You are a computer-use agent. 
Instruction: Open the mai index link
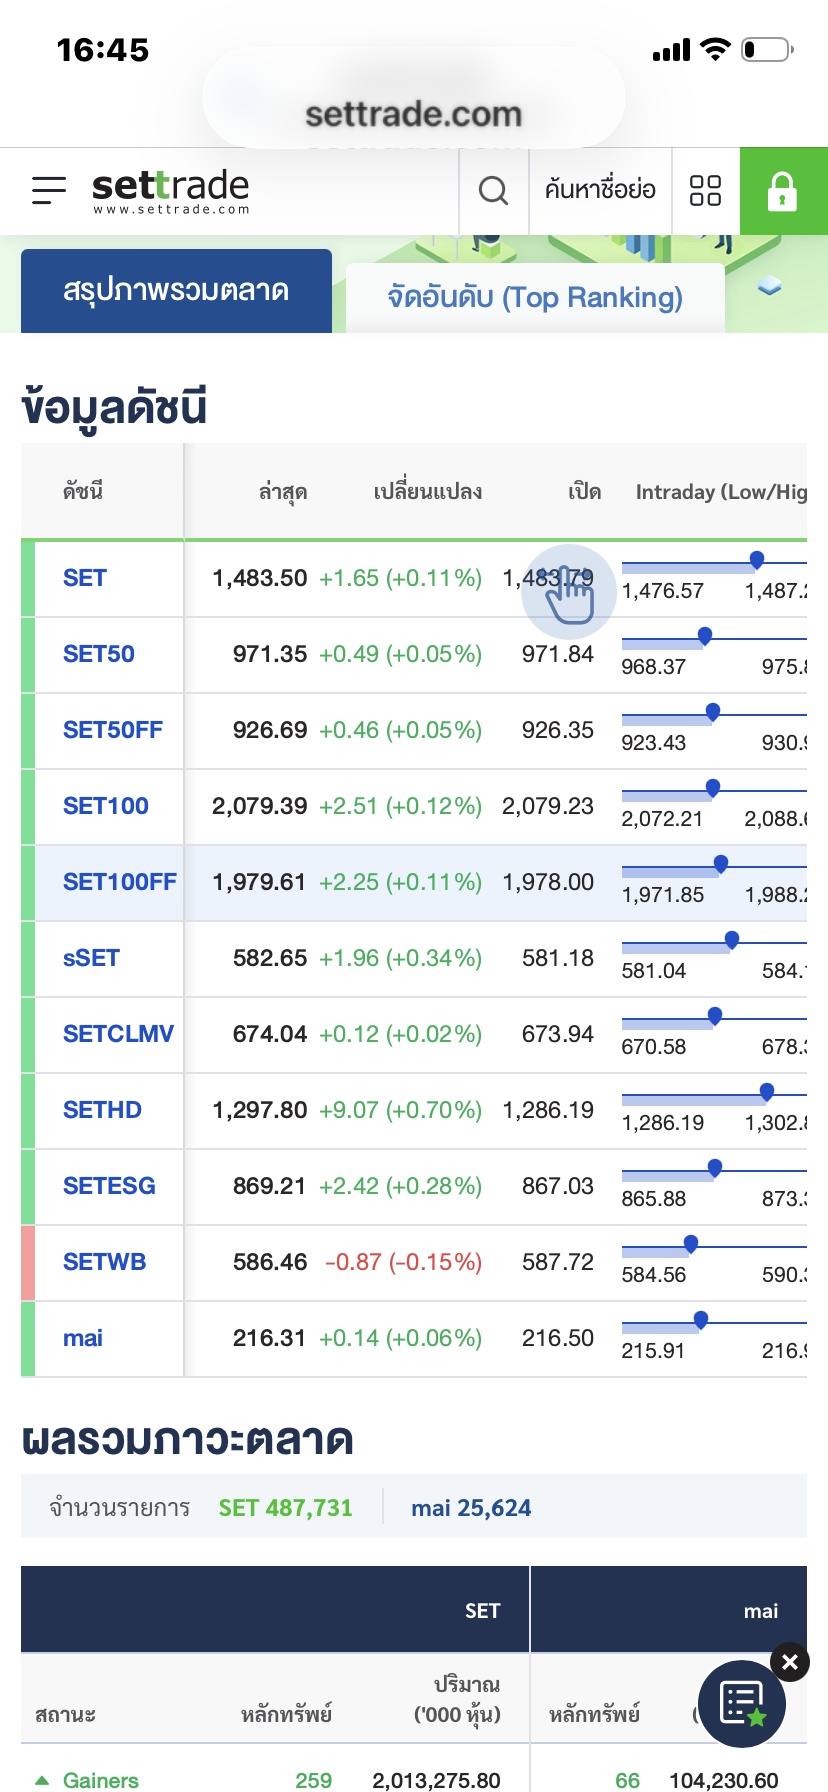[x=83, y=1338]
